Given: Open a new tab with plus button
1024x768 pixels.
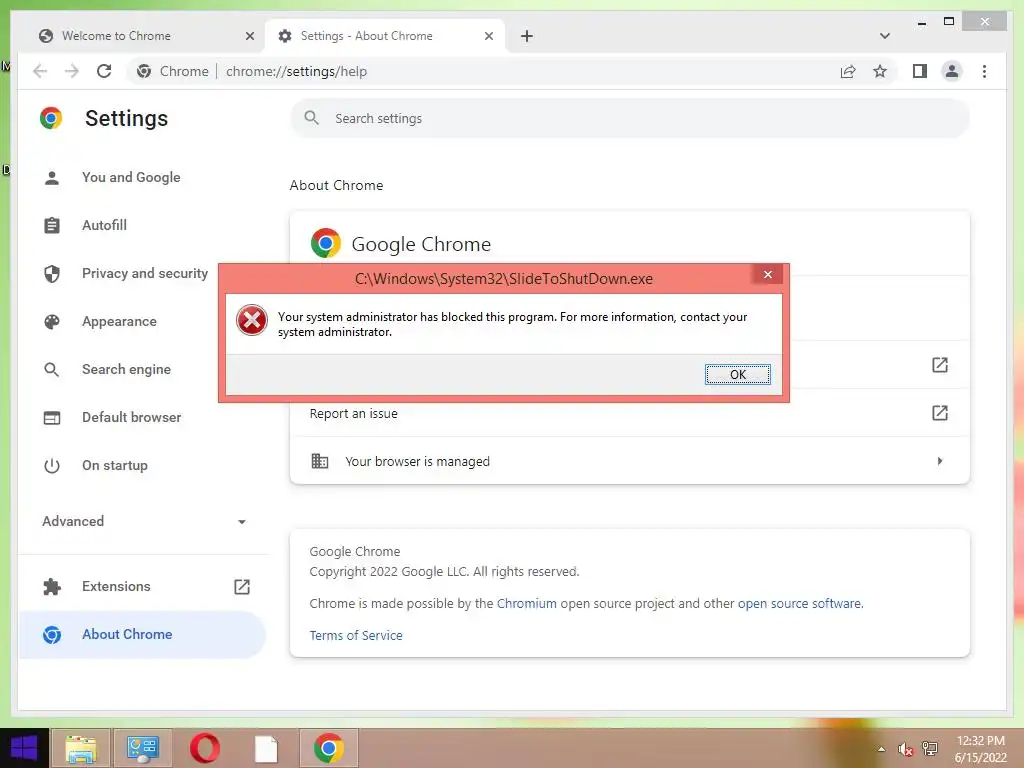Looking at the screenshot, I should pos(526,36).
